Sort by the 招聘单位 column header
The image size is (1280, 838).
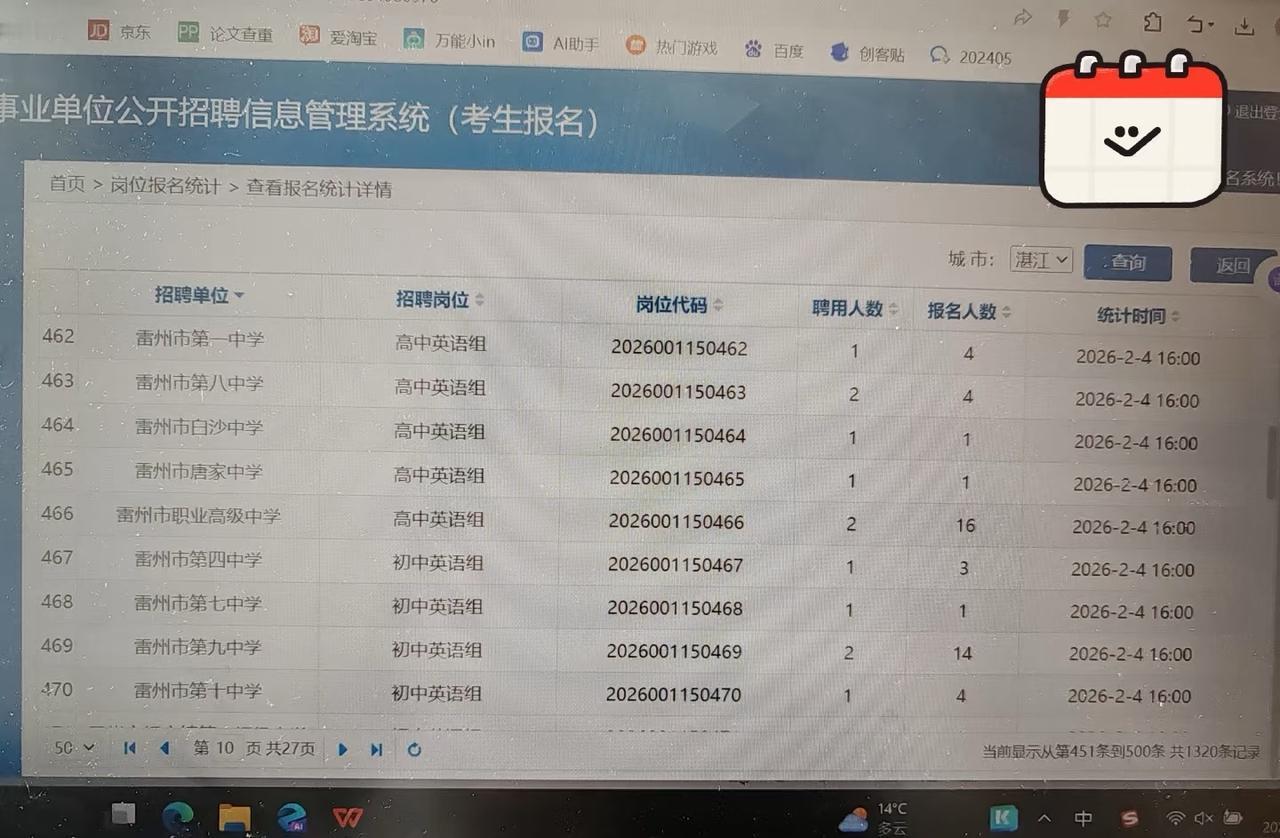tap(199, 295)
